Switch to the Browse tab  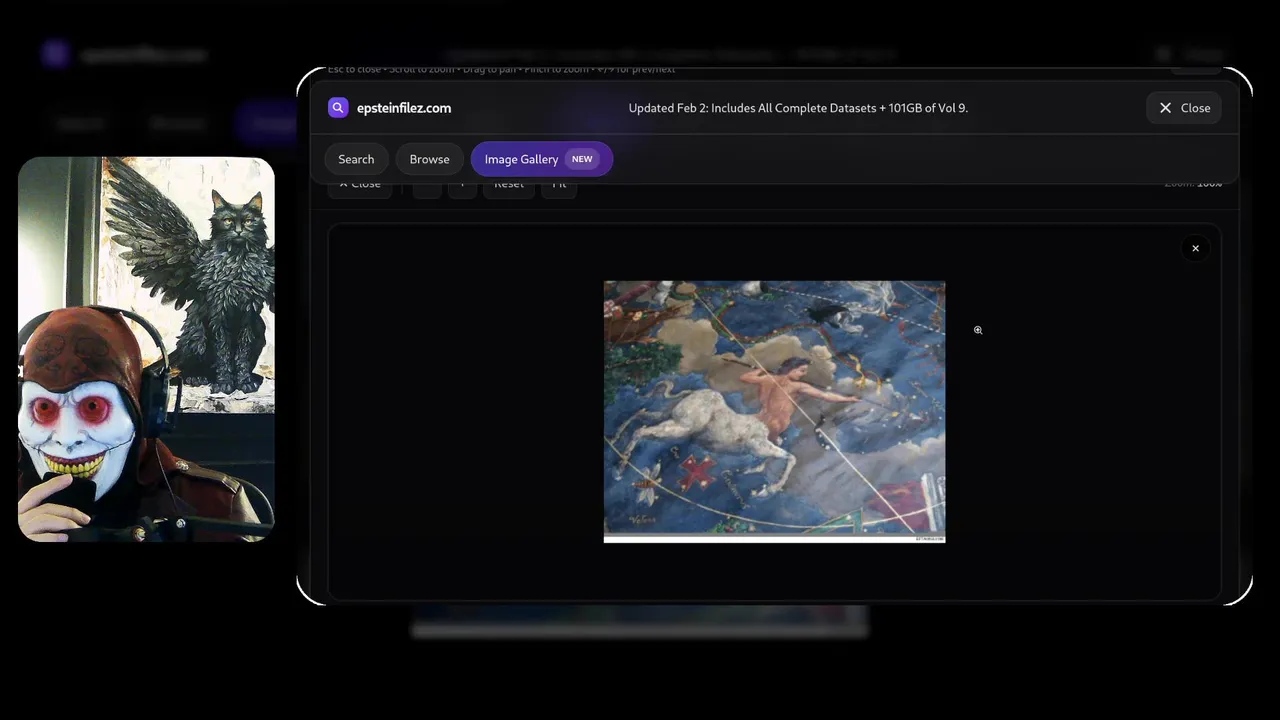click(429, 159)
